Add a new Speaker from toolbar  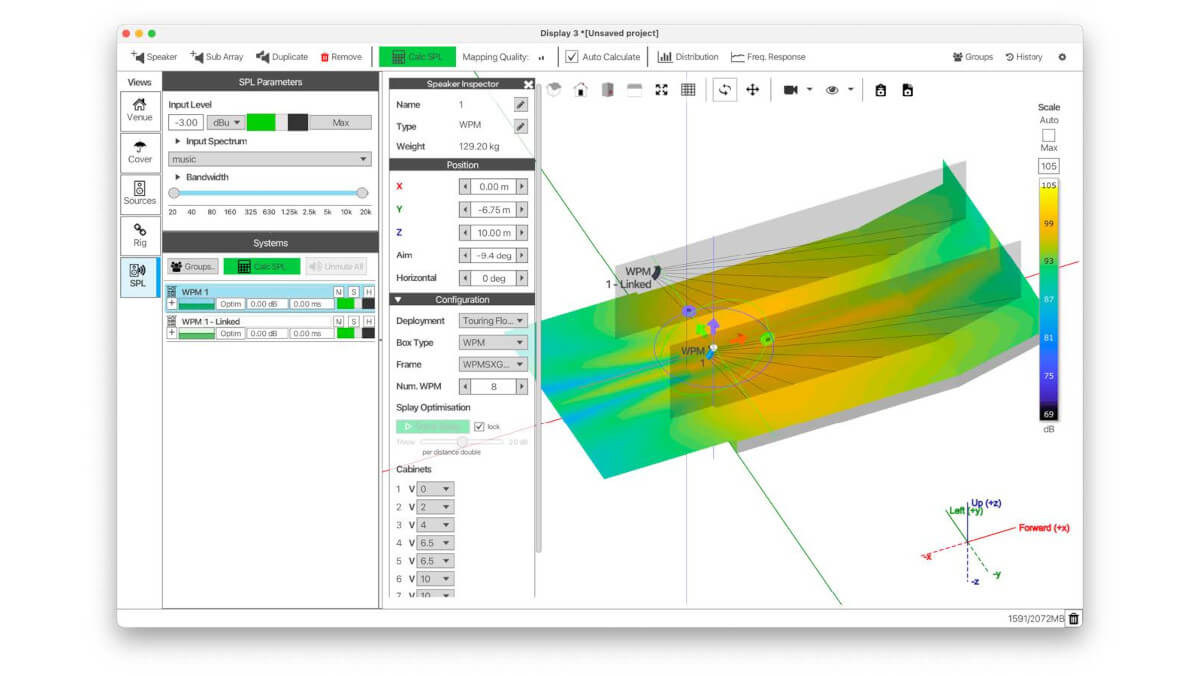(153, 57)
